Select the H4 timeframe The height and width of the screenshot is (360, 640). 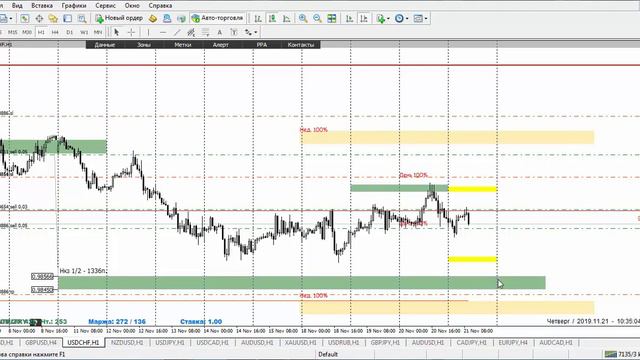pyautogui.click(x=55, y=32)
